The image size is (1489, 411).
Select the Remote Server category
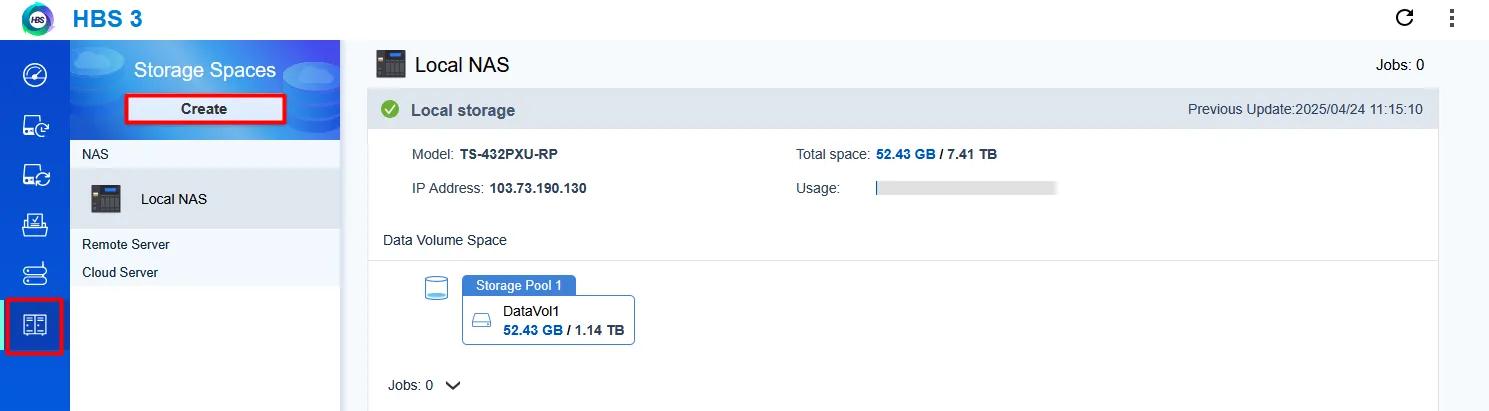click(x=126, y=244)
